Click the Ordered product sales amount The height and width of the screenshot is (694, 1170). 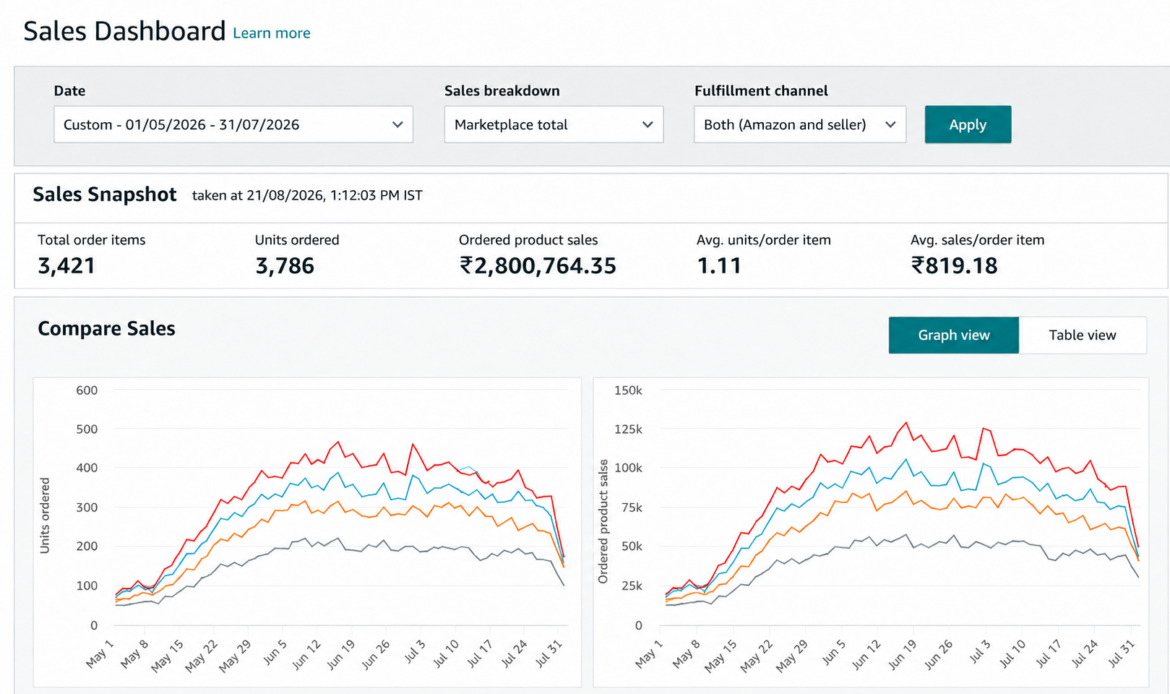tap(537, 266)
